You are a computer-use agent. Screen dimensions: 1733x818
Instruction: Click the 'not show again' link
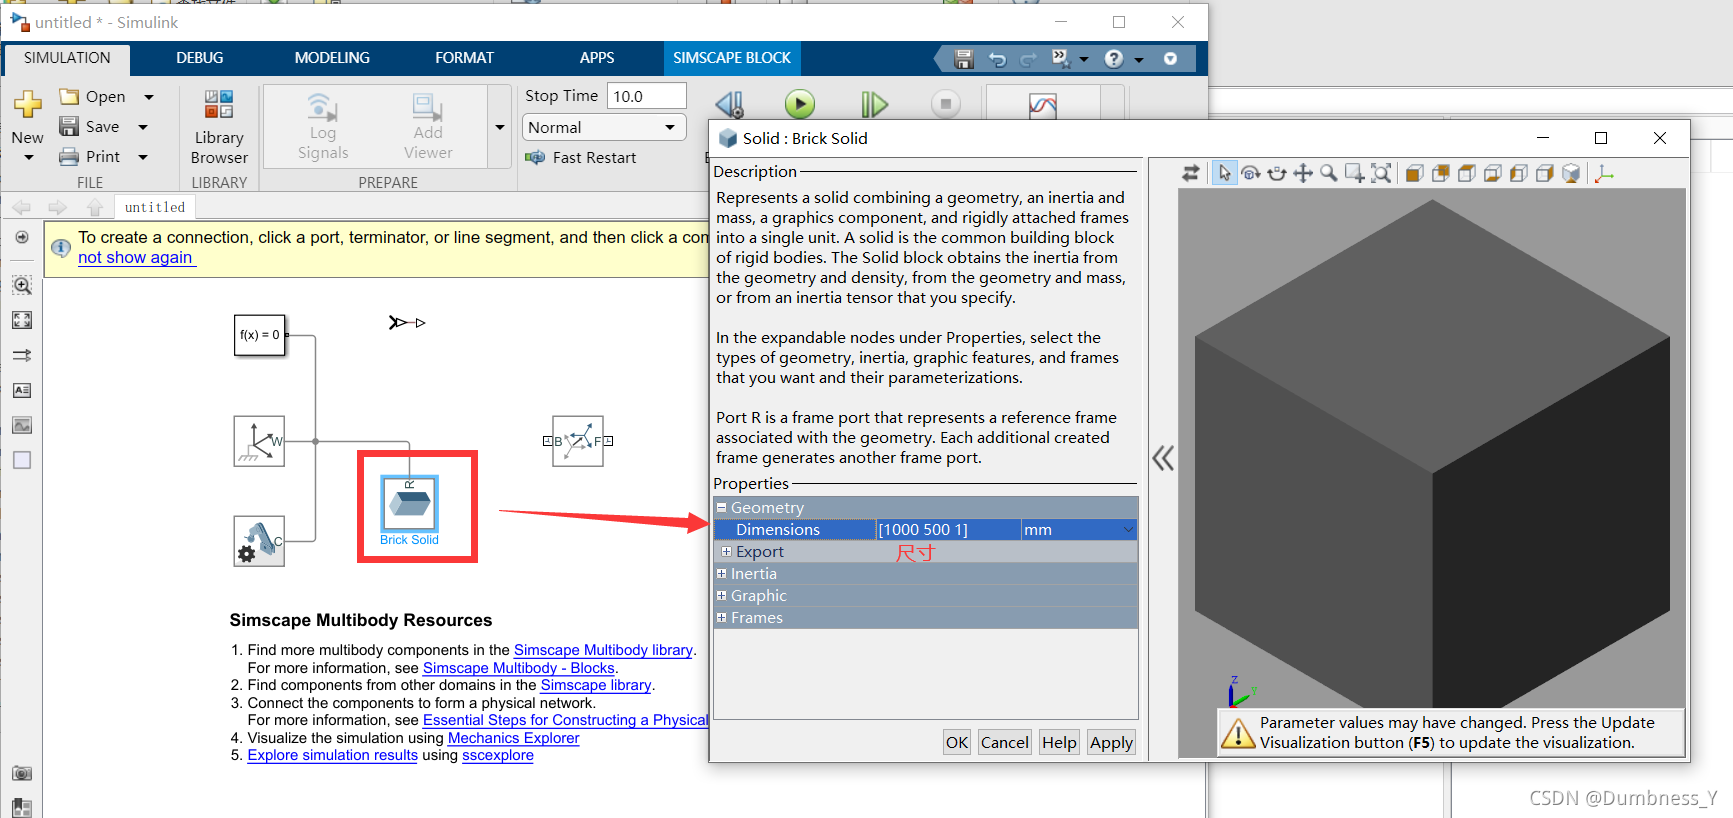point(136,257)
